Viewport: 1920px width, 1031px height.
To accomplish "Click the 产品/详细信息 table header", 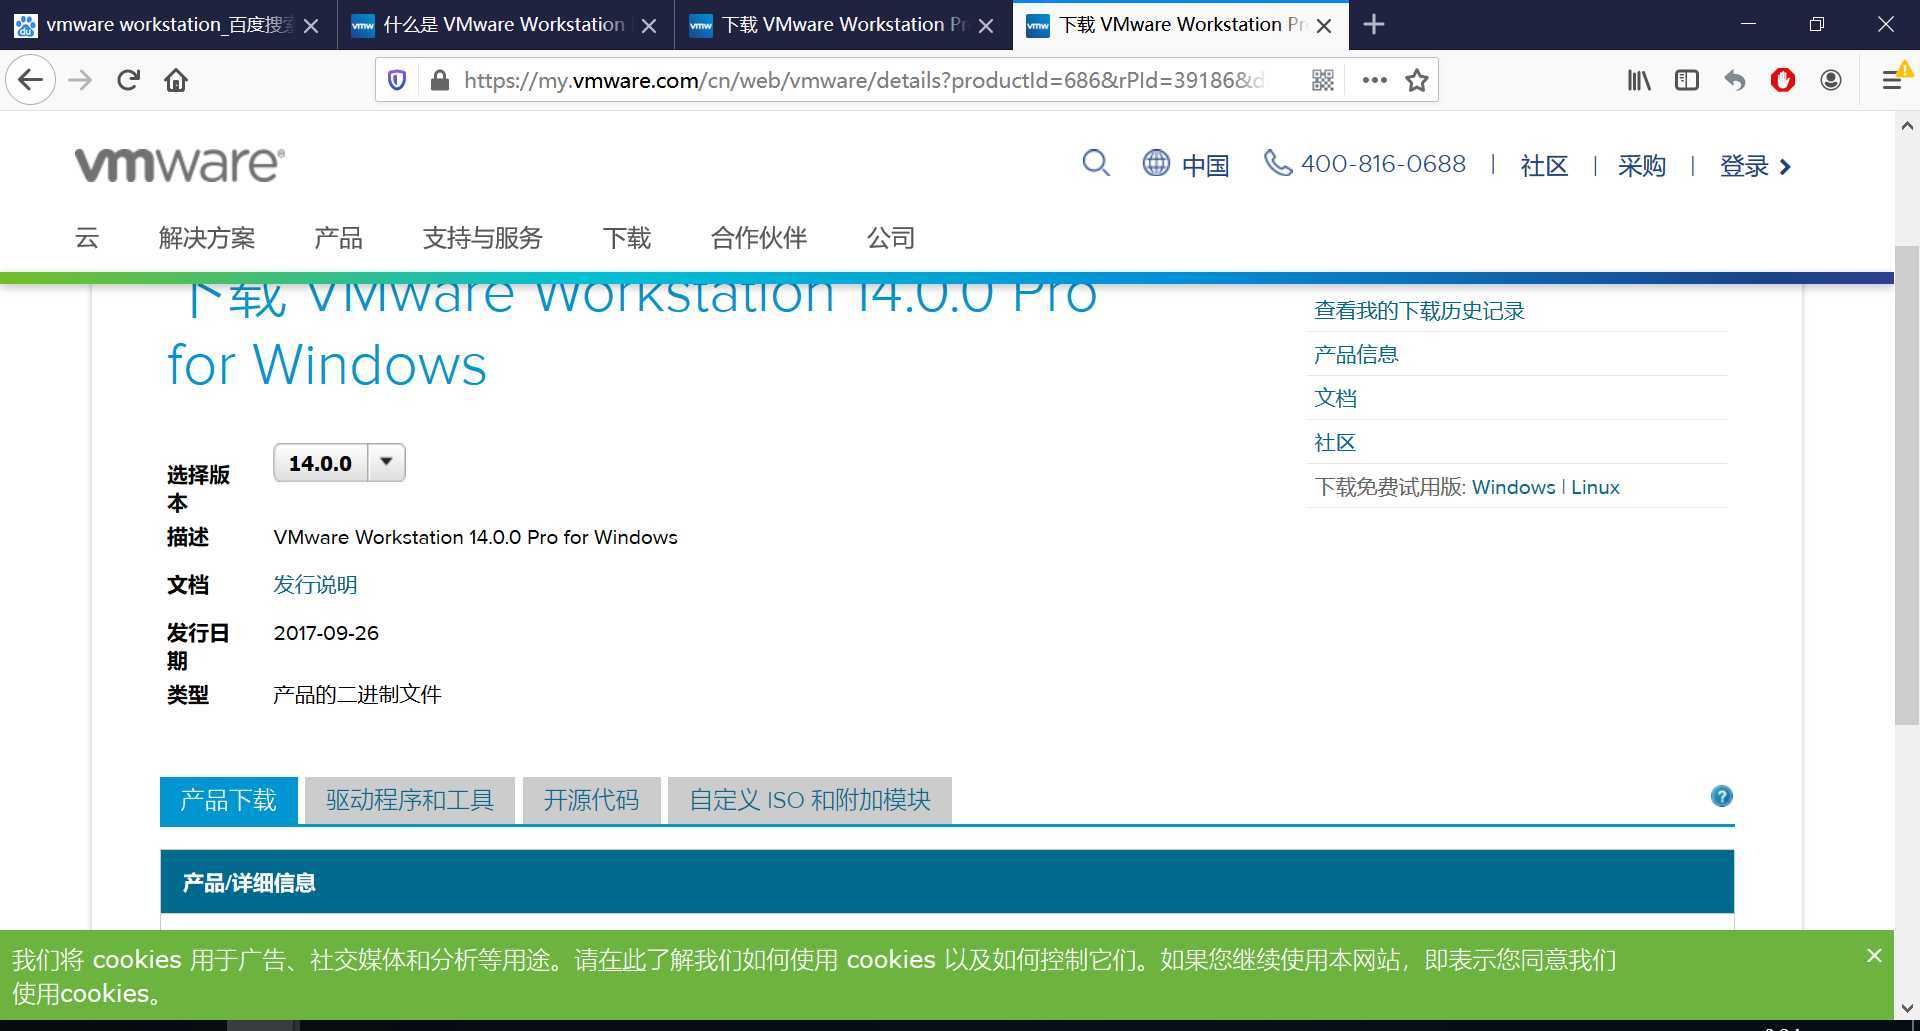I will click(x=947, y=882).
